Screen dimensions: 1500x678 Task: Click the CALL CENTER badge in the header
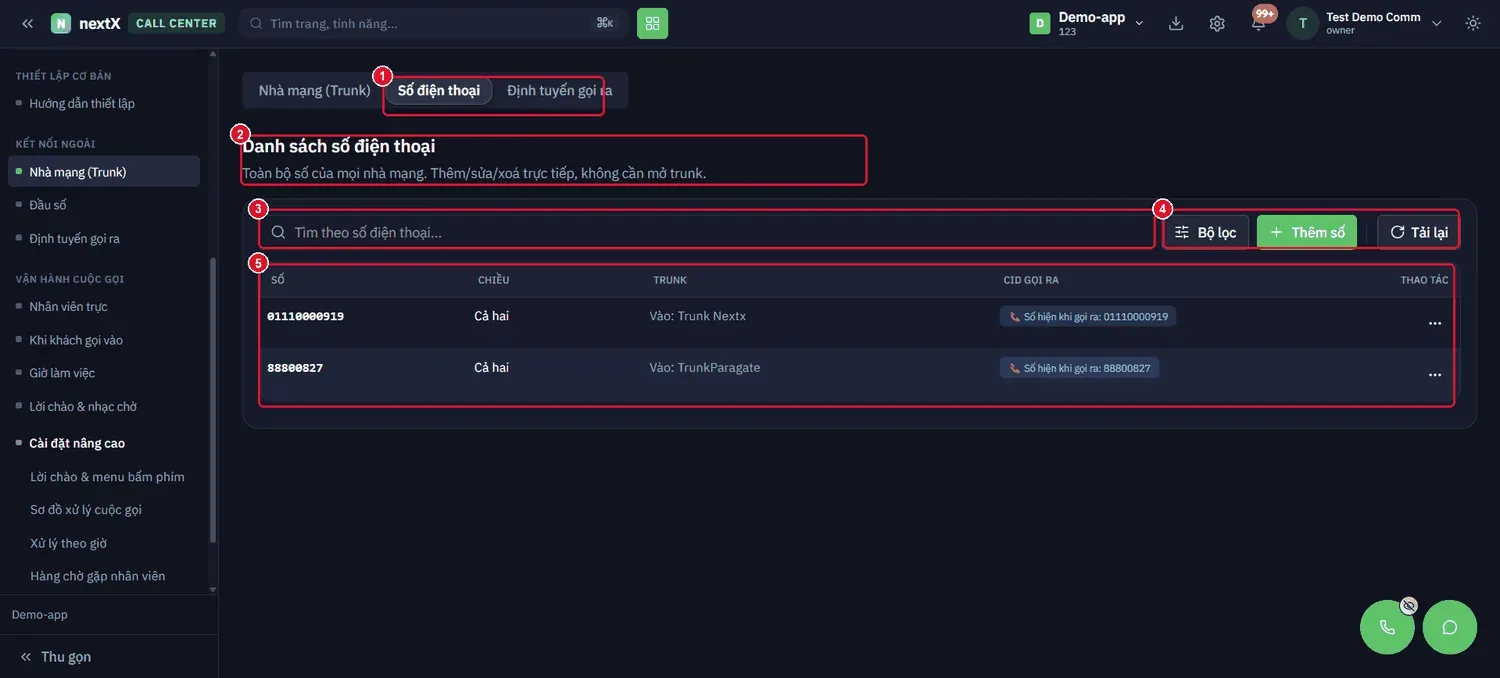coord(176,23)
